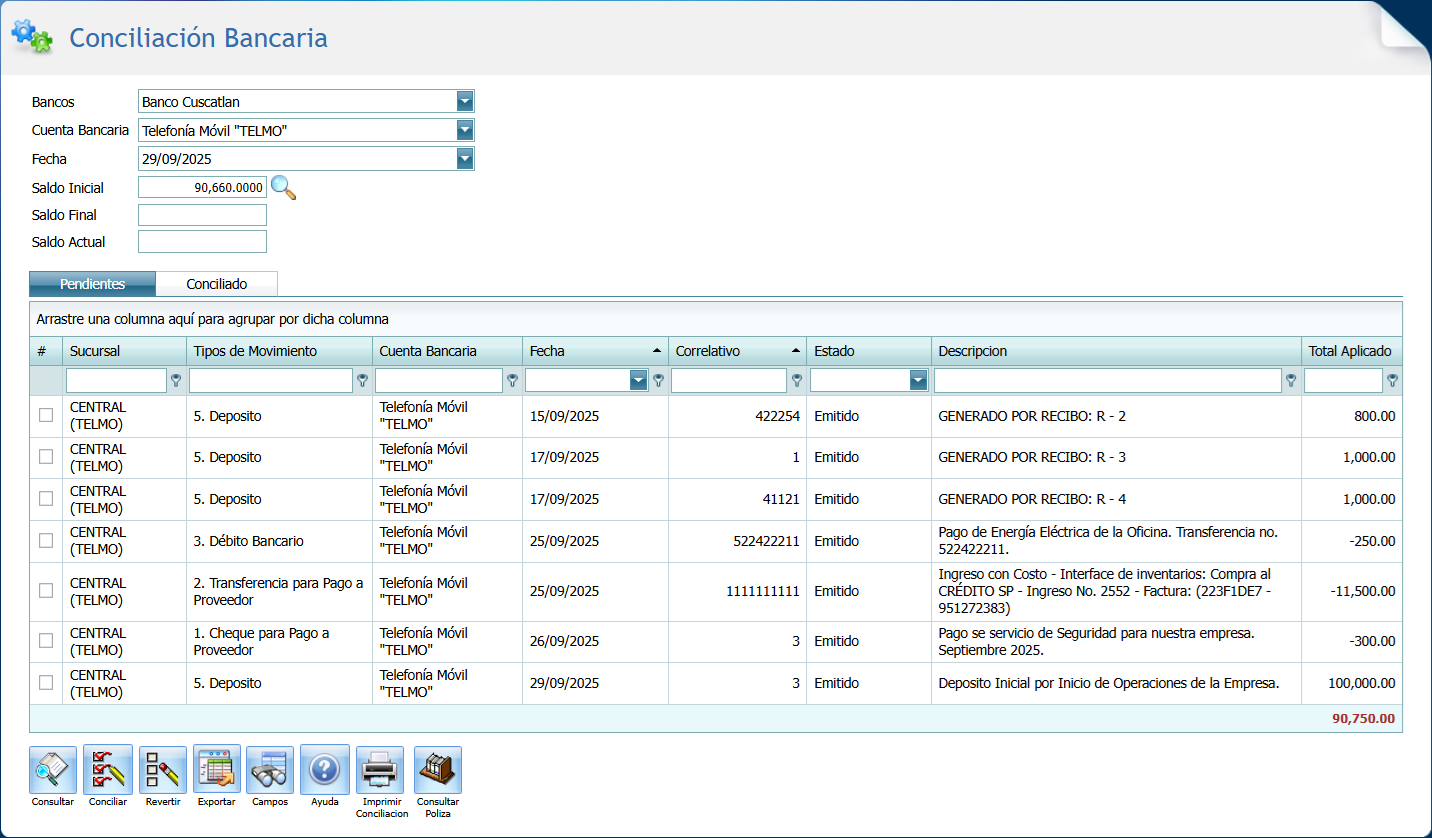1432x838 pixels.
Task: Click the Campos binoculars icon
Action: 270,769
